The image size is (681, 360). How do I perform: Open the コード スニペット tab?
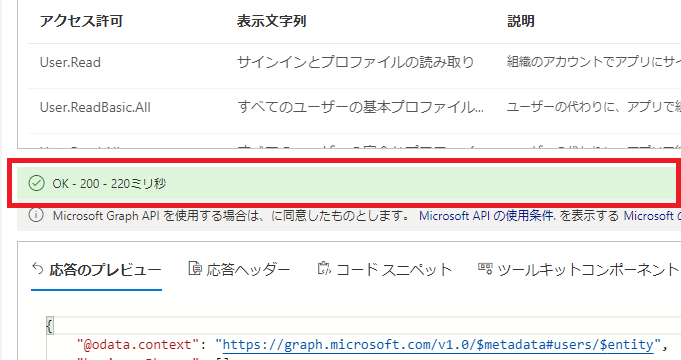point(384,270)
